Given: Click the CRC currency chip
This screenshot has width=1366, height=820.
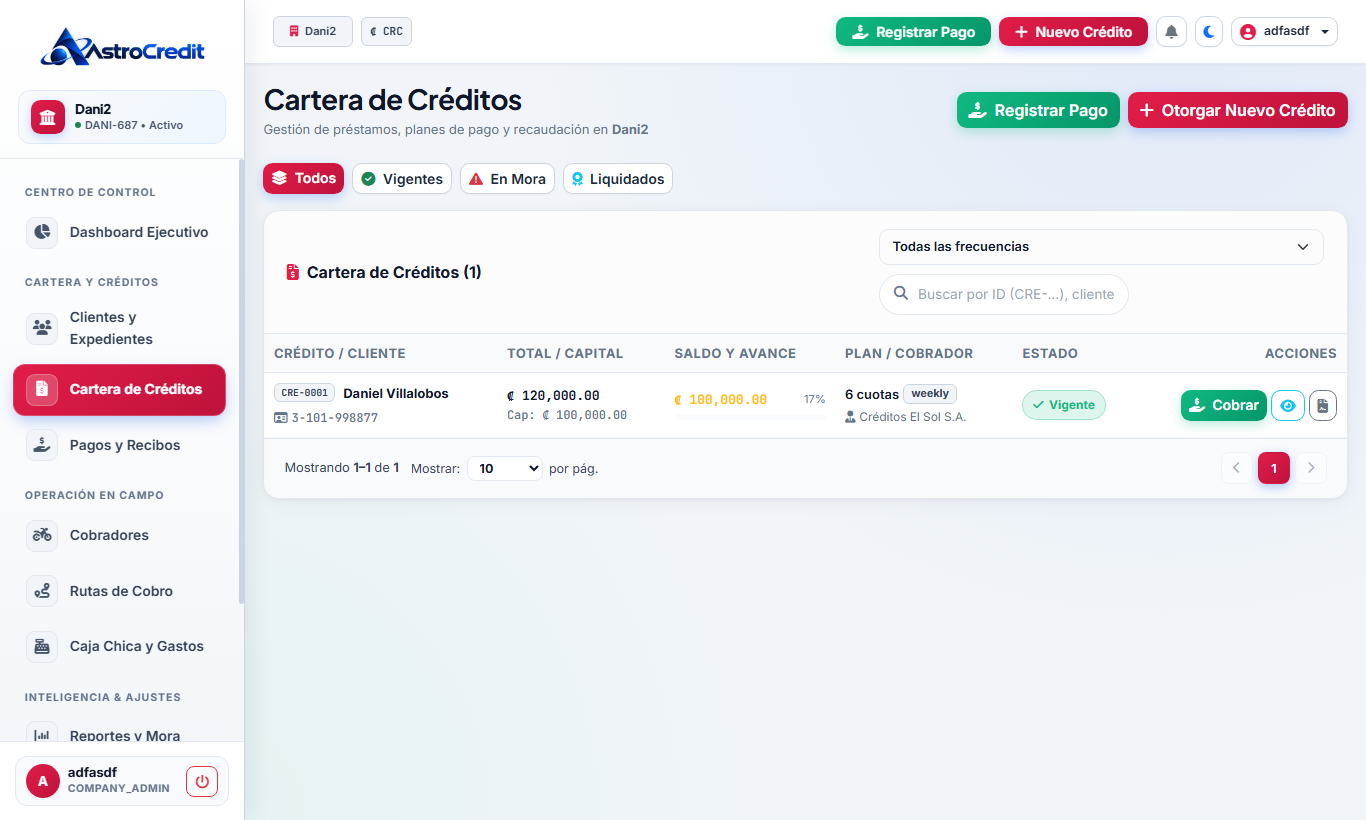Looking at the screenshot, I should [x=386, y=31].
